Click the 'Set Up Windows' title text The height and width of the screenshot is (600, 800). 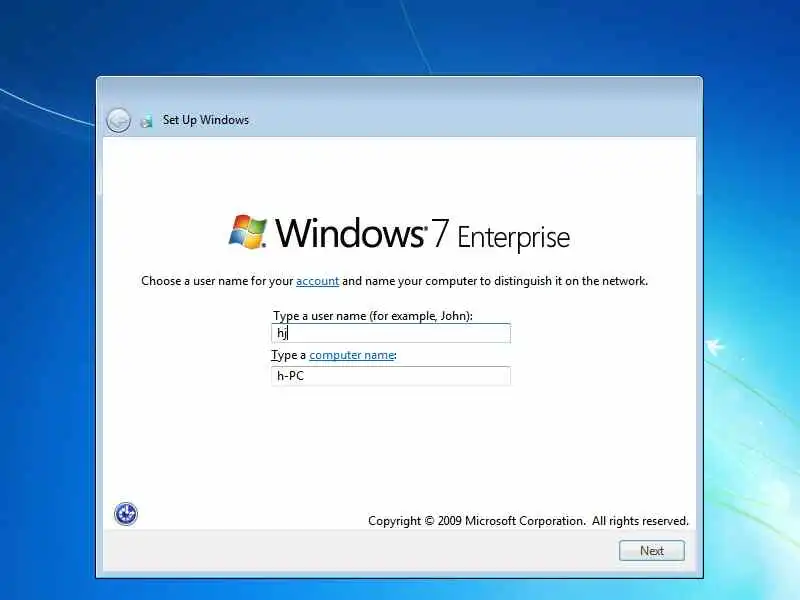tap(206, 120)
